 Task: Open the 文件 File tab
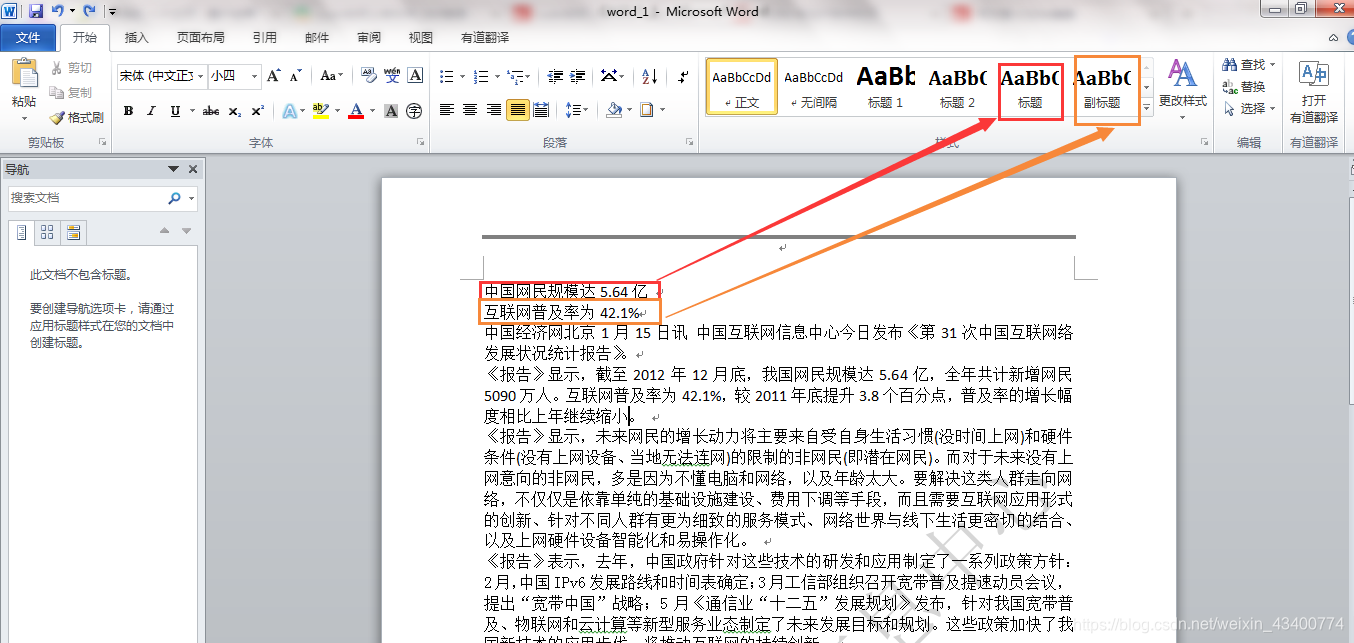pyautogui.click(x=29, y=38)
